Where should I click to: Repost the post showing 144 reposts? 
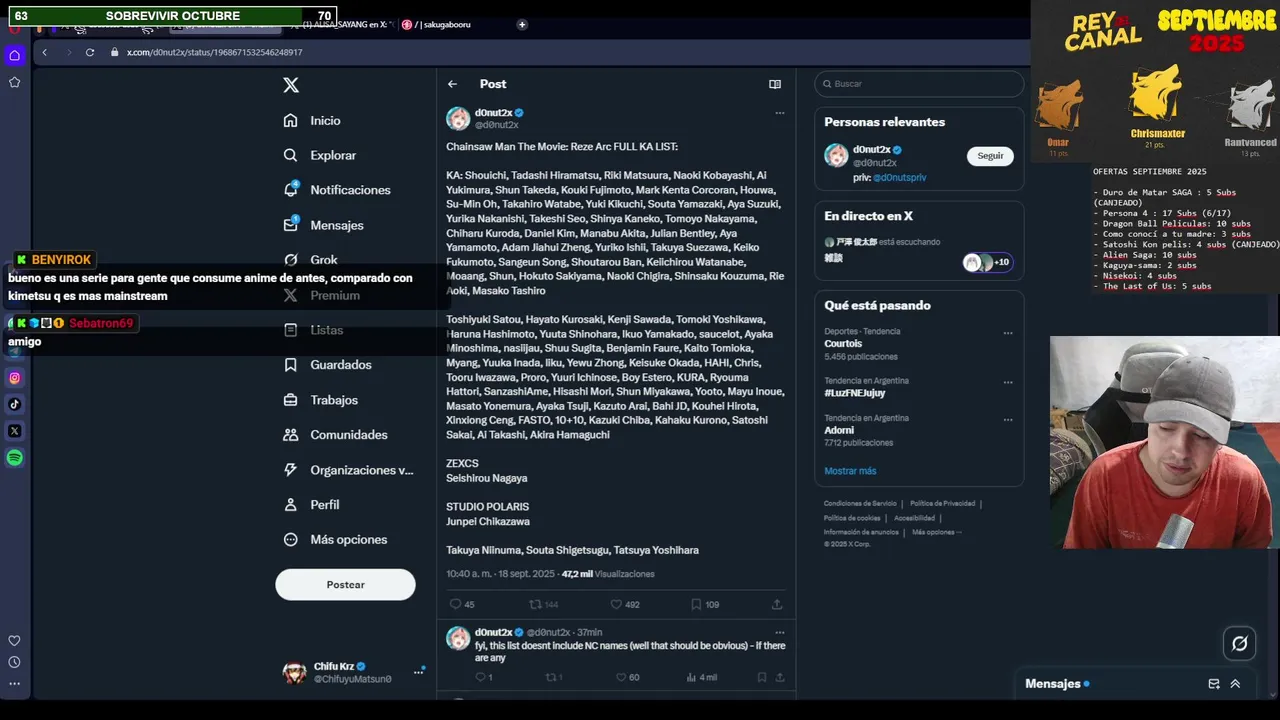543,604
